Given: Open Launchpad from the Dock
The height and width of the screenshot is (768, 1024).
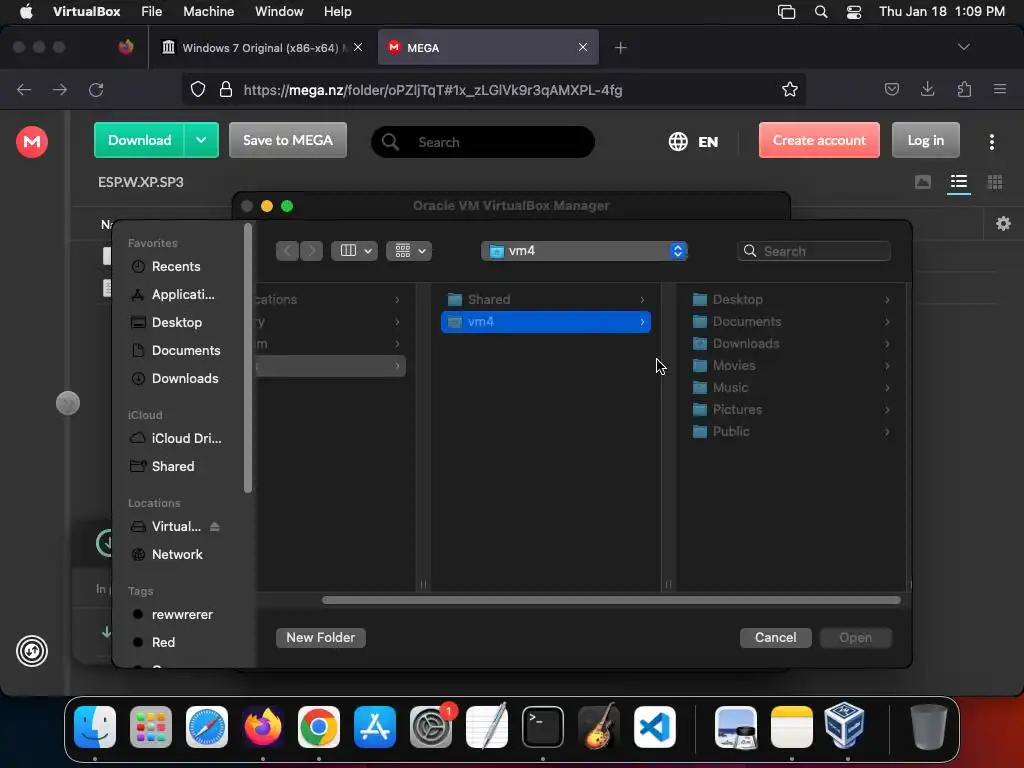Looking at the screenshot, I should 151,727.
